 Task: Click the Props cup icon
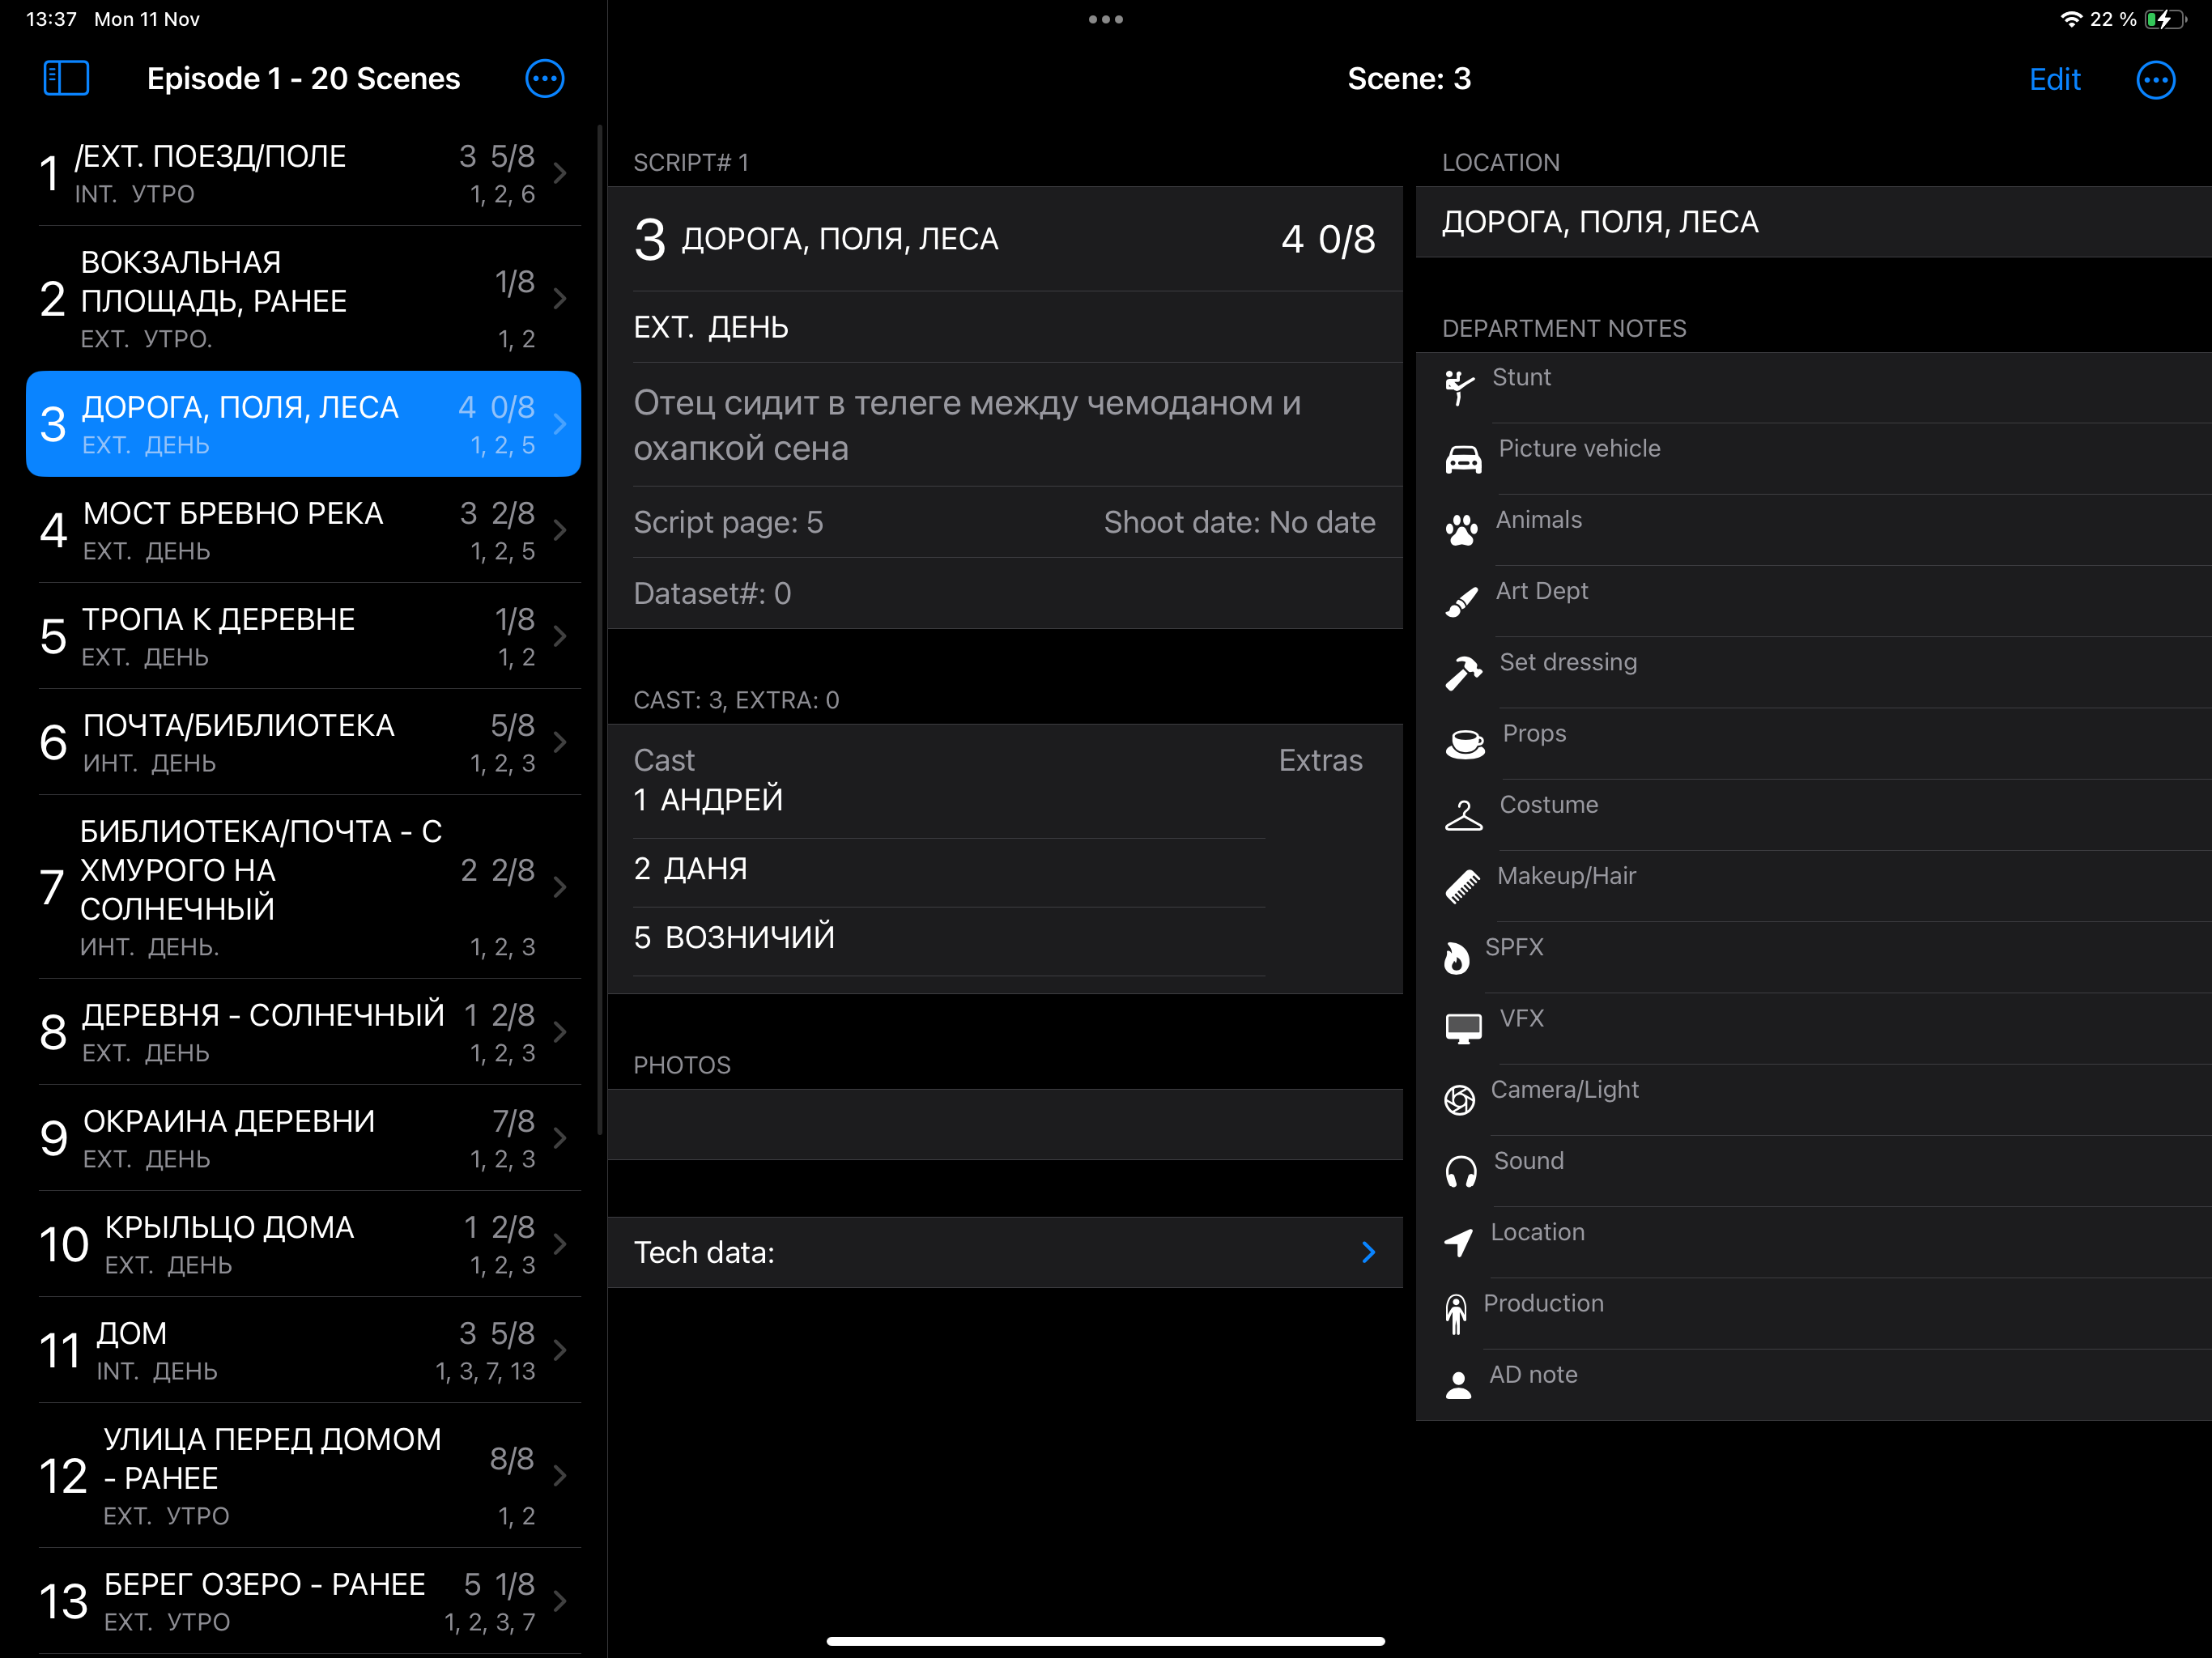tap(1465, 743)
